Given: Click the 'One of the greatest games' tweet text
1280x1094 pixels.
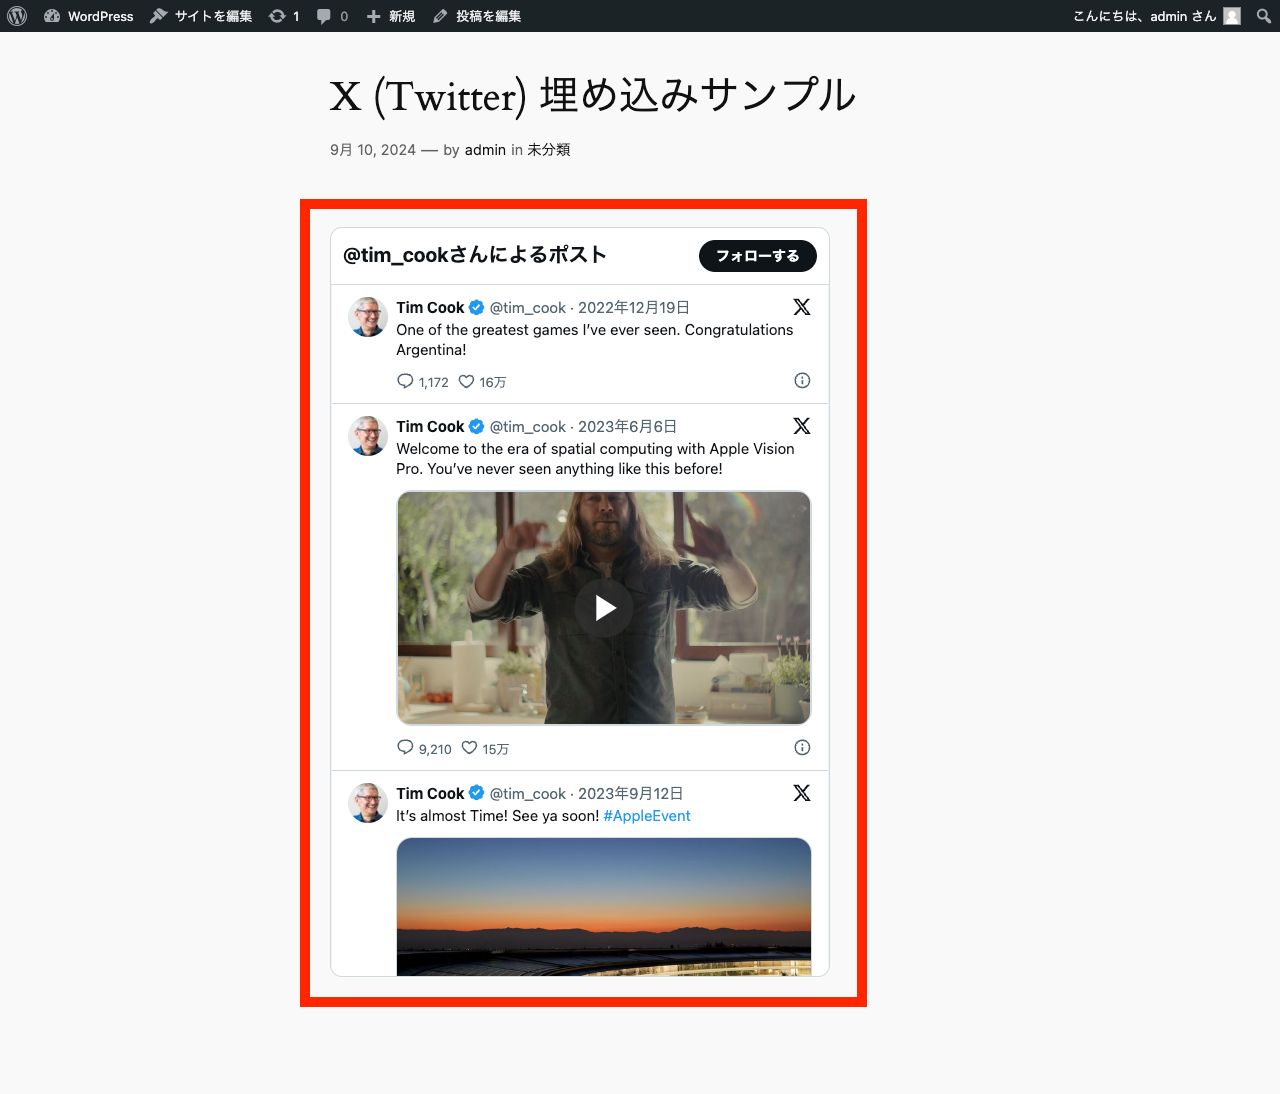Looking at the screenshot, I should (x=595, y=340).
